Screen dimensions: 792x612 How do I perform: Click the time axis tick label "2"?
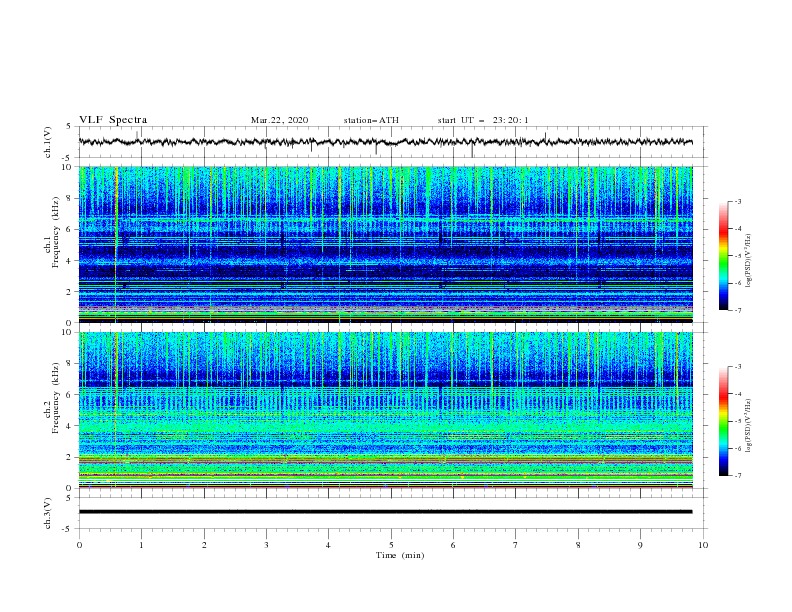coord(205,545)
